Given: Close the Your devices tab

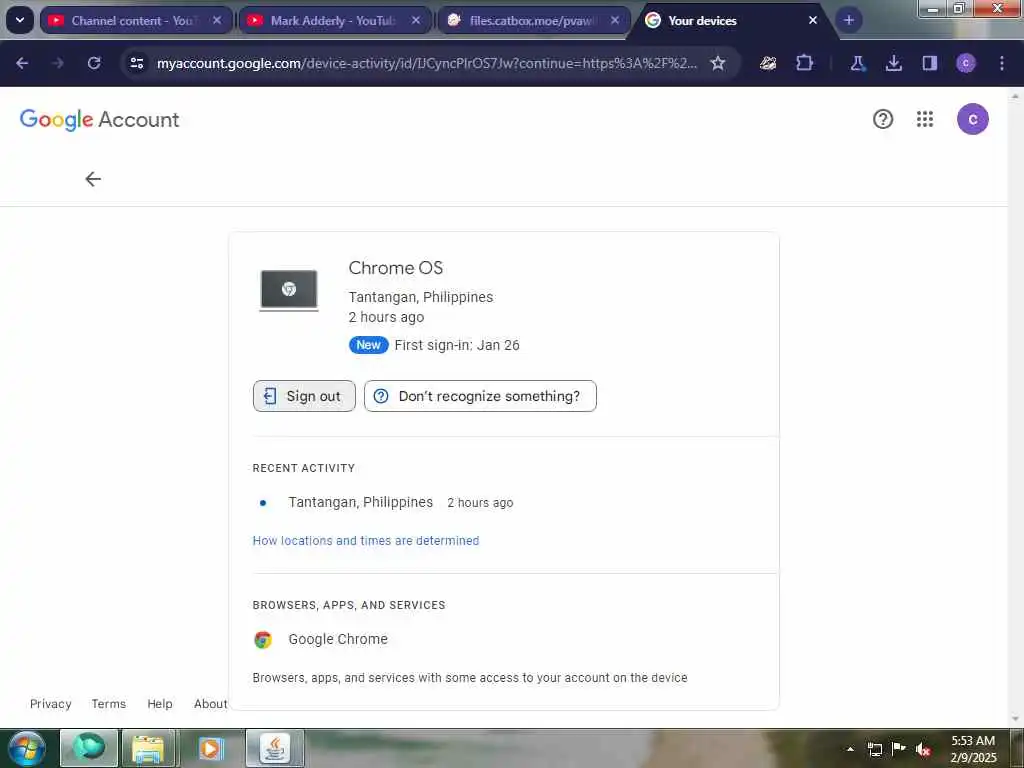Looking at the screenshot, I should (813, 20).
